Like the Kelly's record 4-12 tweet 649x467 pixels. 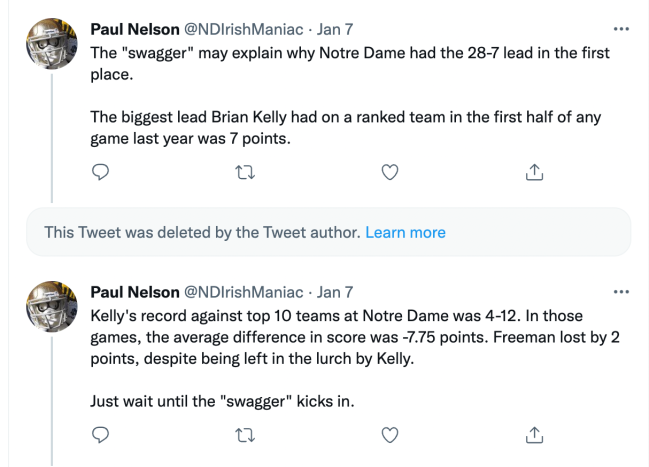(x=390, y=435)
